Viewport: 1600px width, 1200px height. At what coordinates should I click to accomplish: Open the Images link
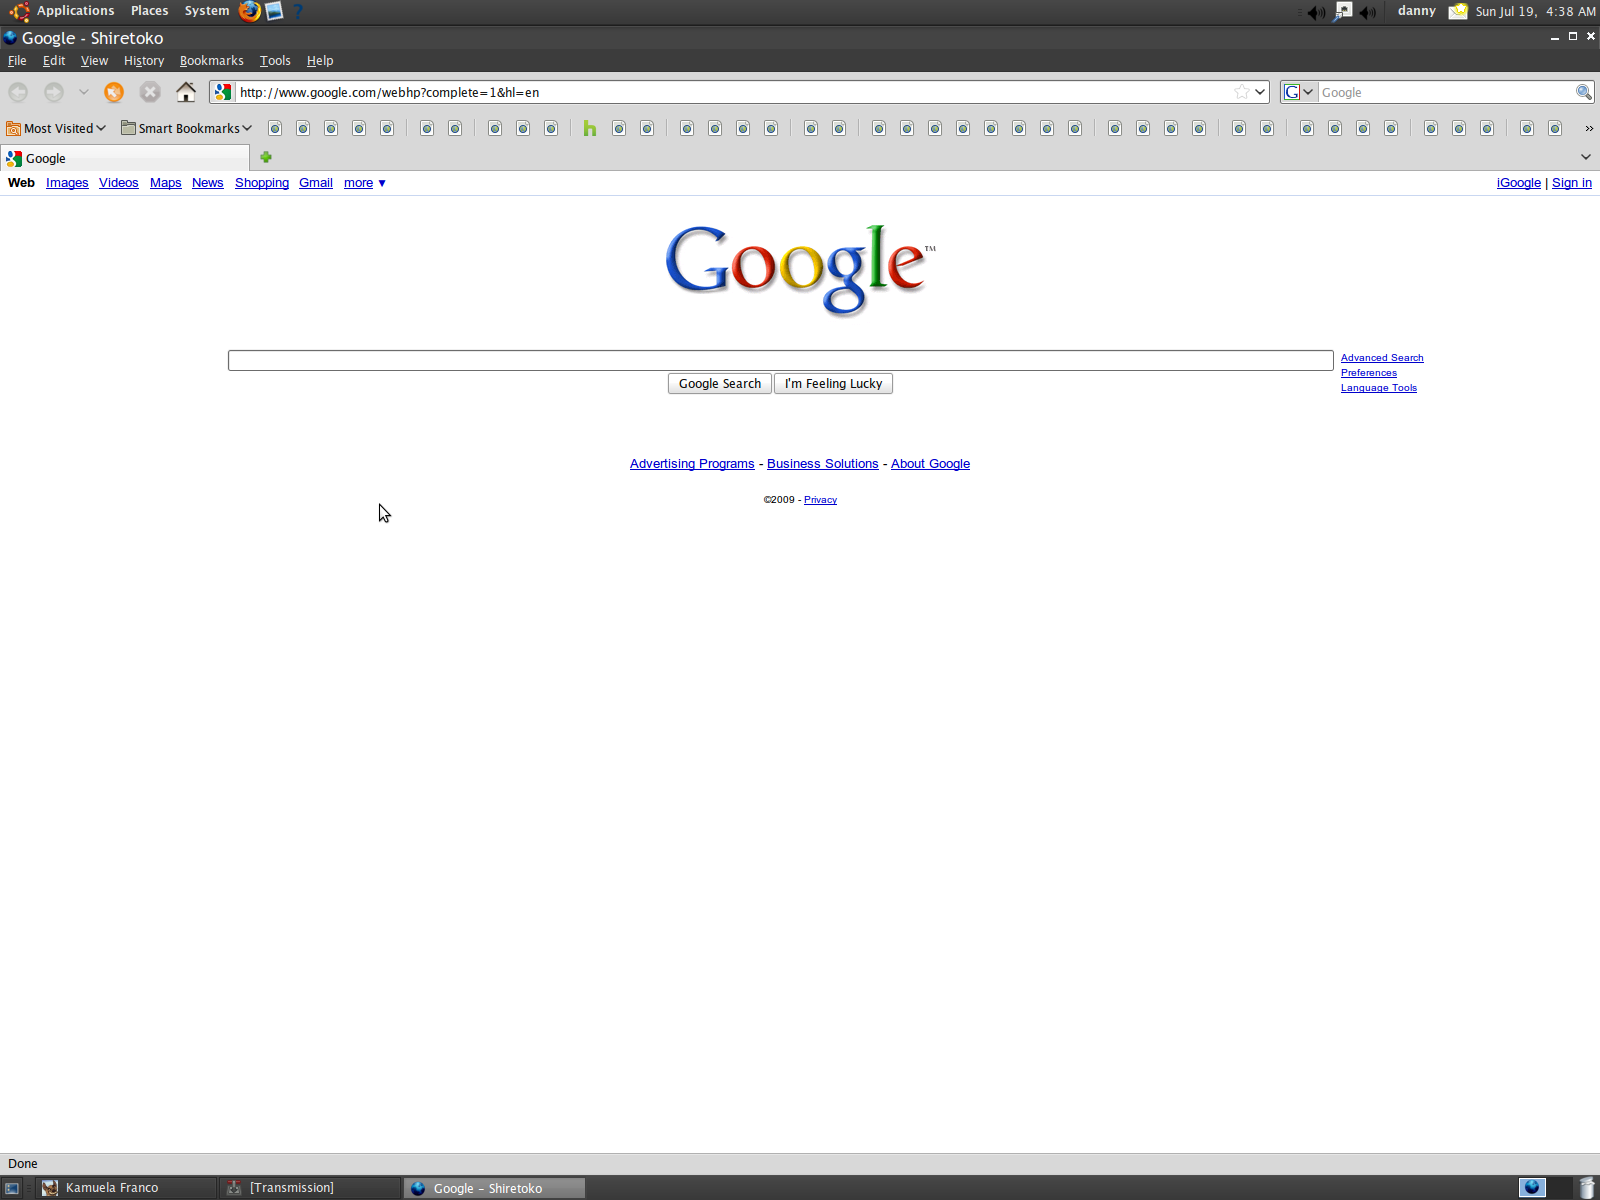pyautogui.click(x=67, y=183)
